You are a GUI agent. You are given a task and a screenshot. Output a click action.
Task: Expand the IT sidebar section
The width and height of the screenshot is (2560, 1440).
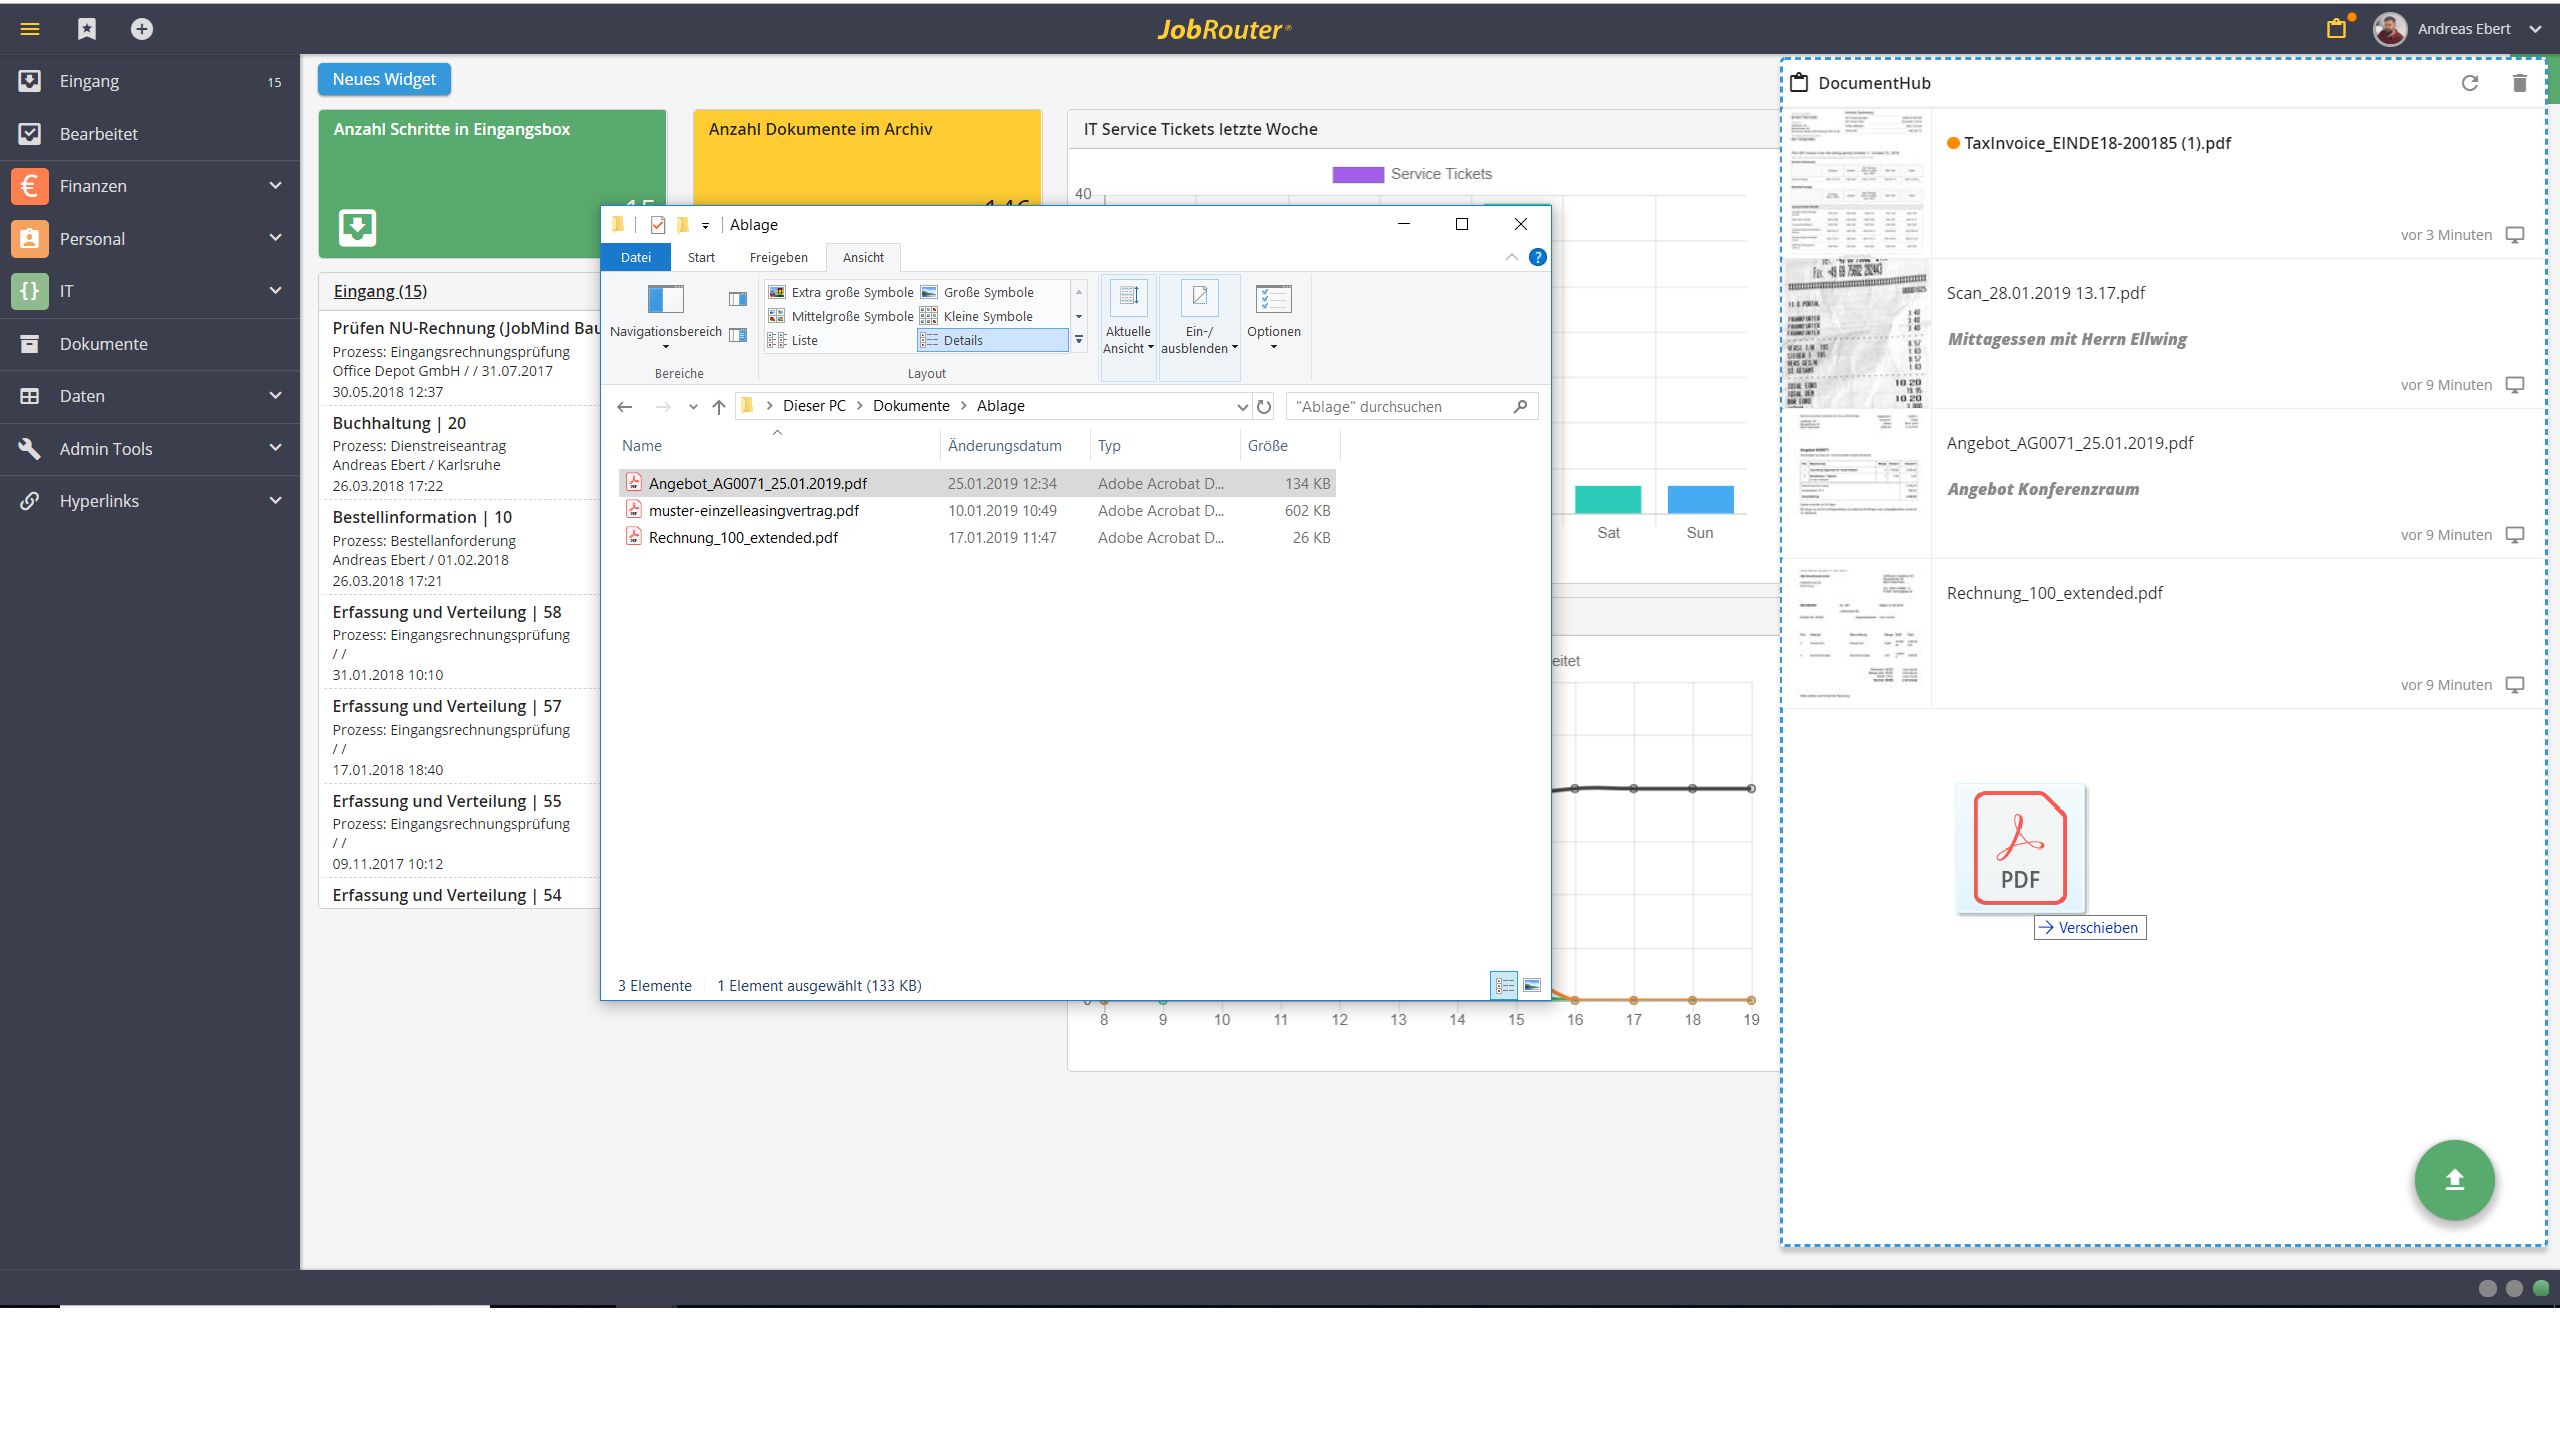tap(275, 290)
